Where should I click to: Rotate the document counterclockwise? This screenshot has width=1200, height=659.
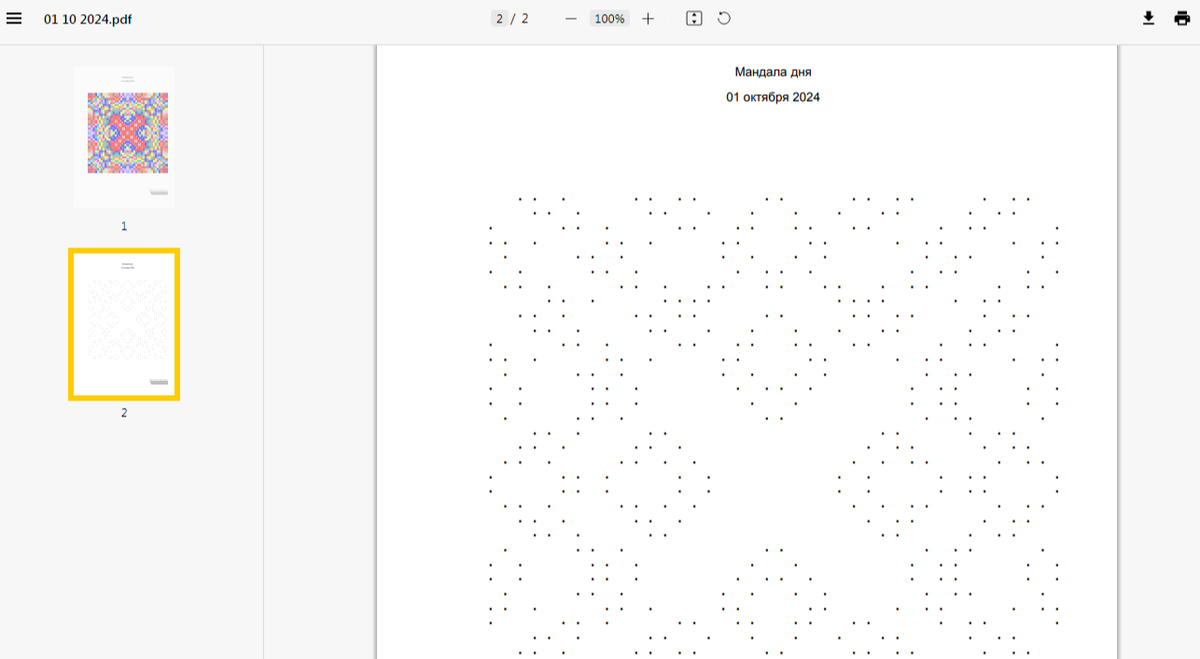(x=724, y=19)
